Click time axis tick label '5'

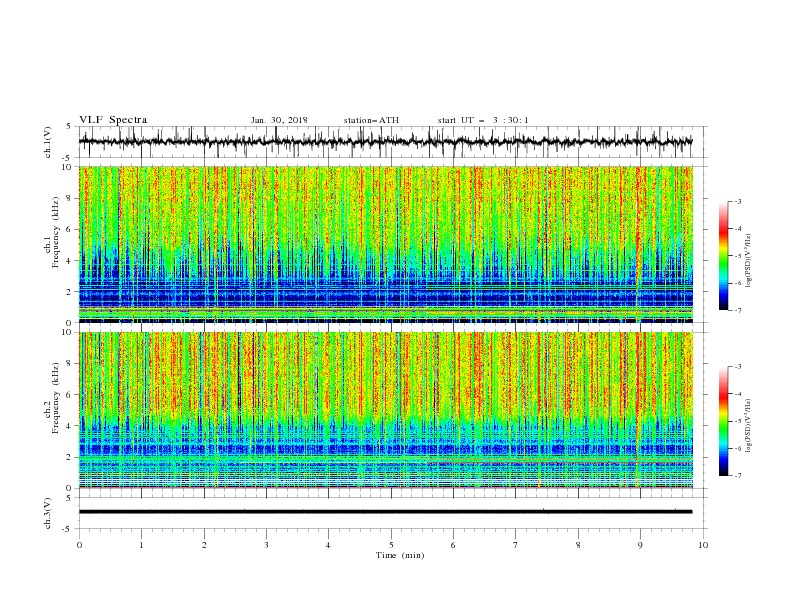(x=391, y=545)
